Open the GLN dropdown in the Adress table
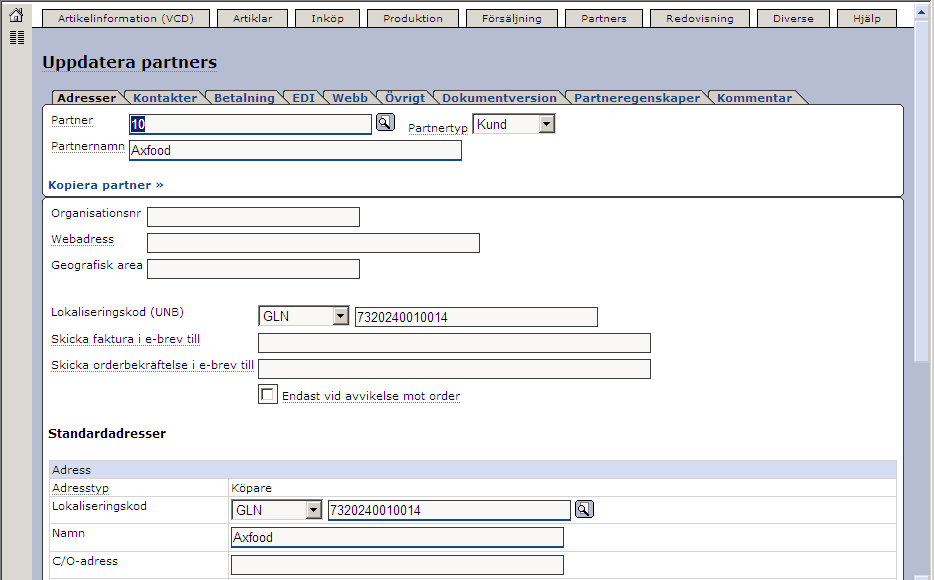The width and height of the screenshot is (934, 580). click(x=276, y=510)
